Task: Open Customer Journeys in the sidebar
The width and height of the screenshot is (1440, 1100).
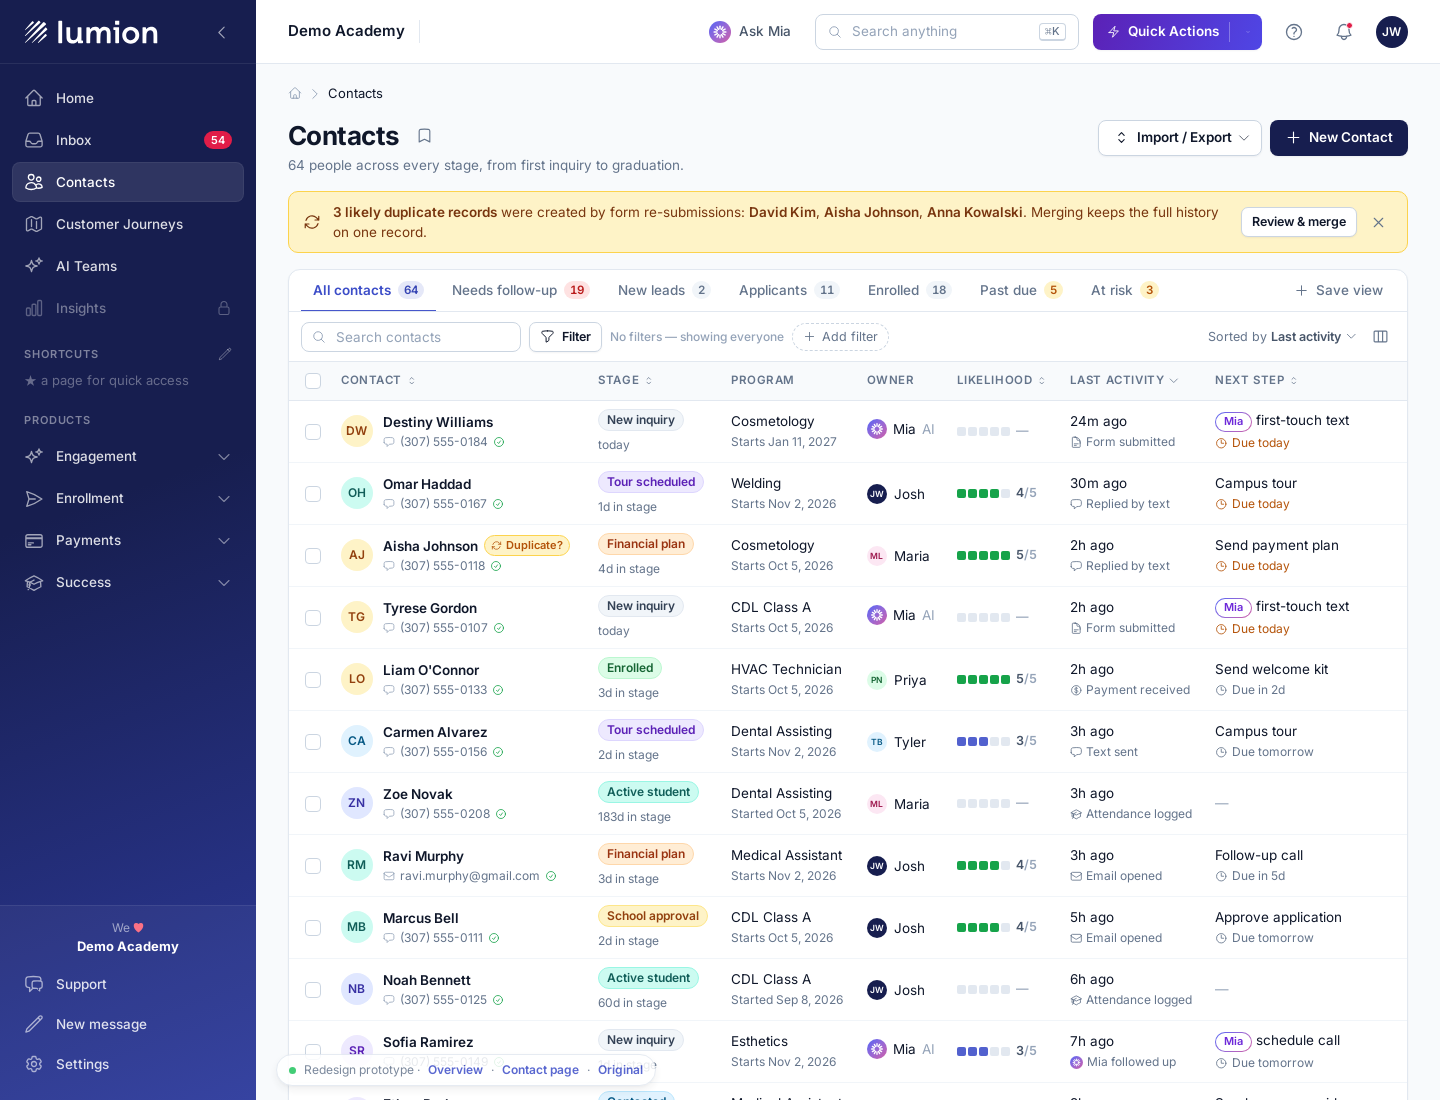Action: (128, 224)
